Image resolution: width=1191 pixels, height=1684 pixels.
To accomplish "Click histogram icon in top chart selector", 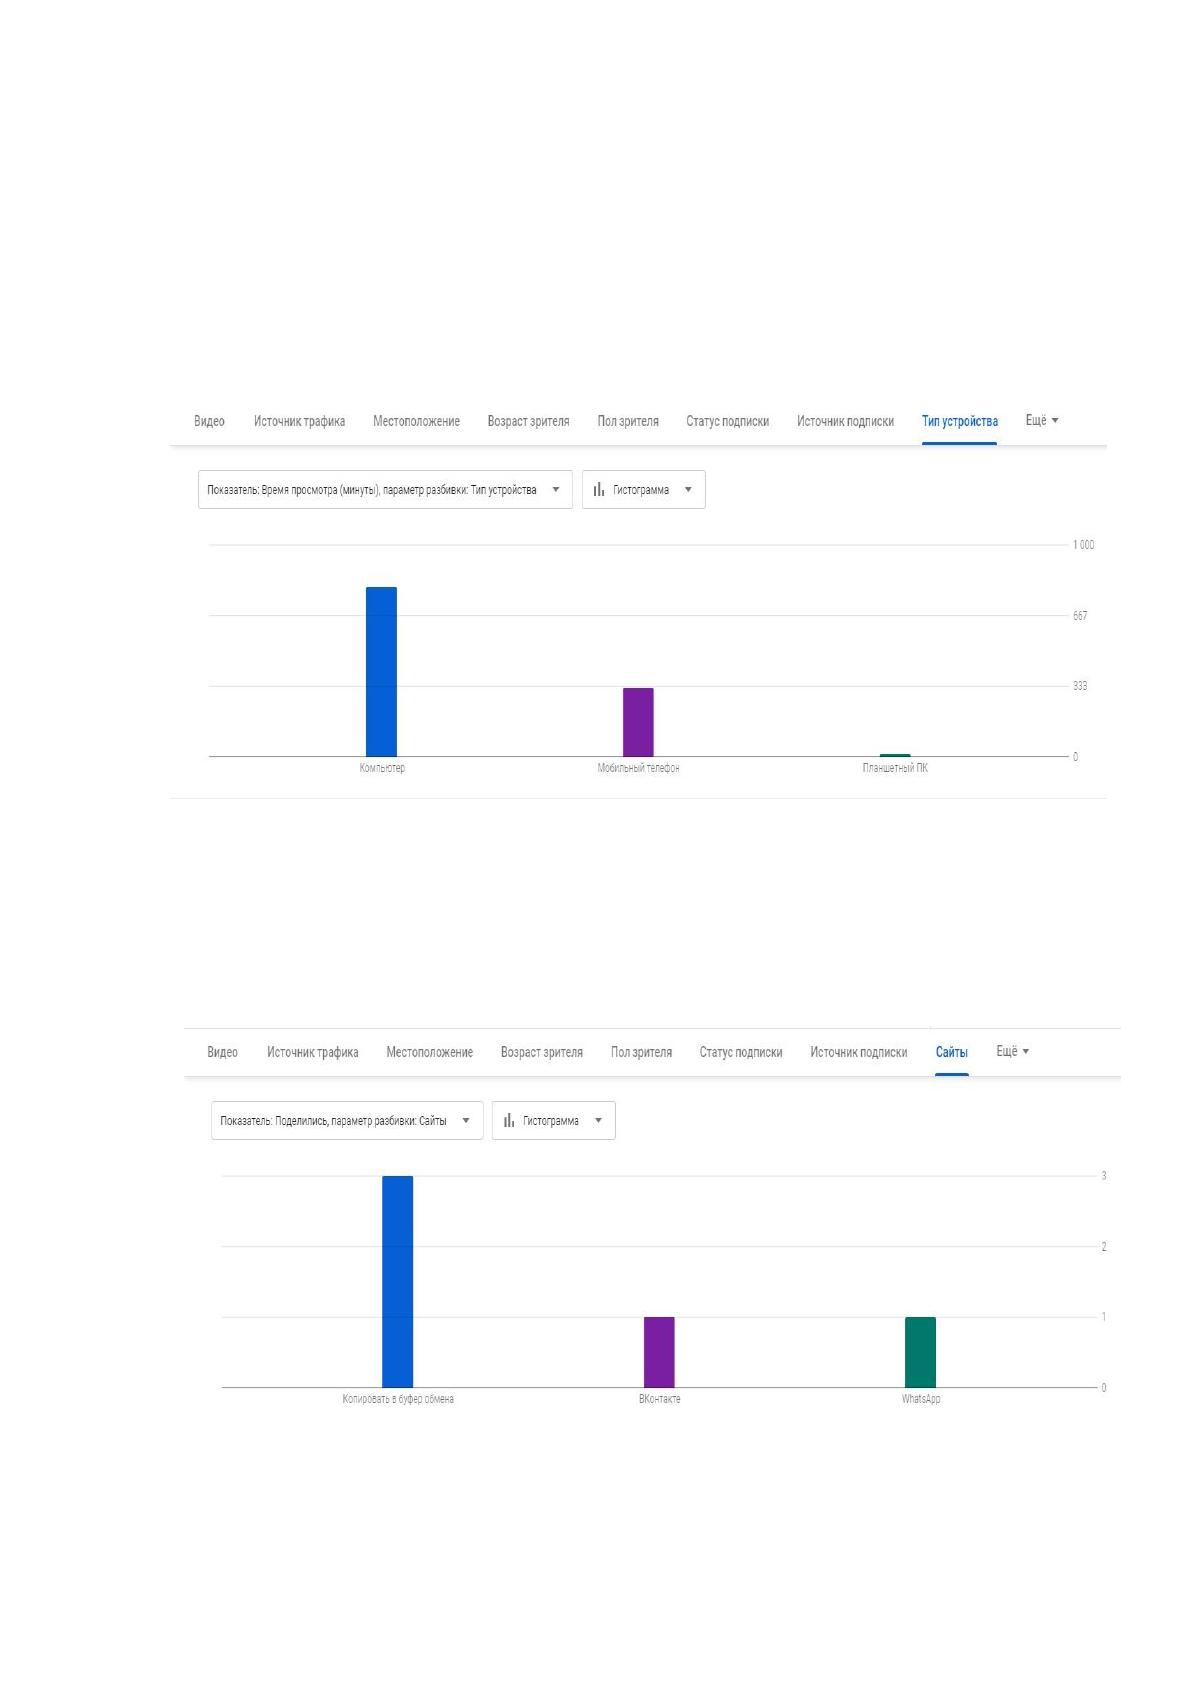I will click(x=599, y=490).
